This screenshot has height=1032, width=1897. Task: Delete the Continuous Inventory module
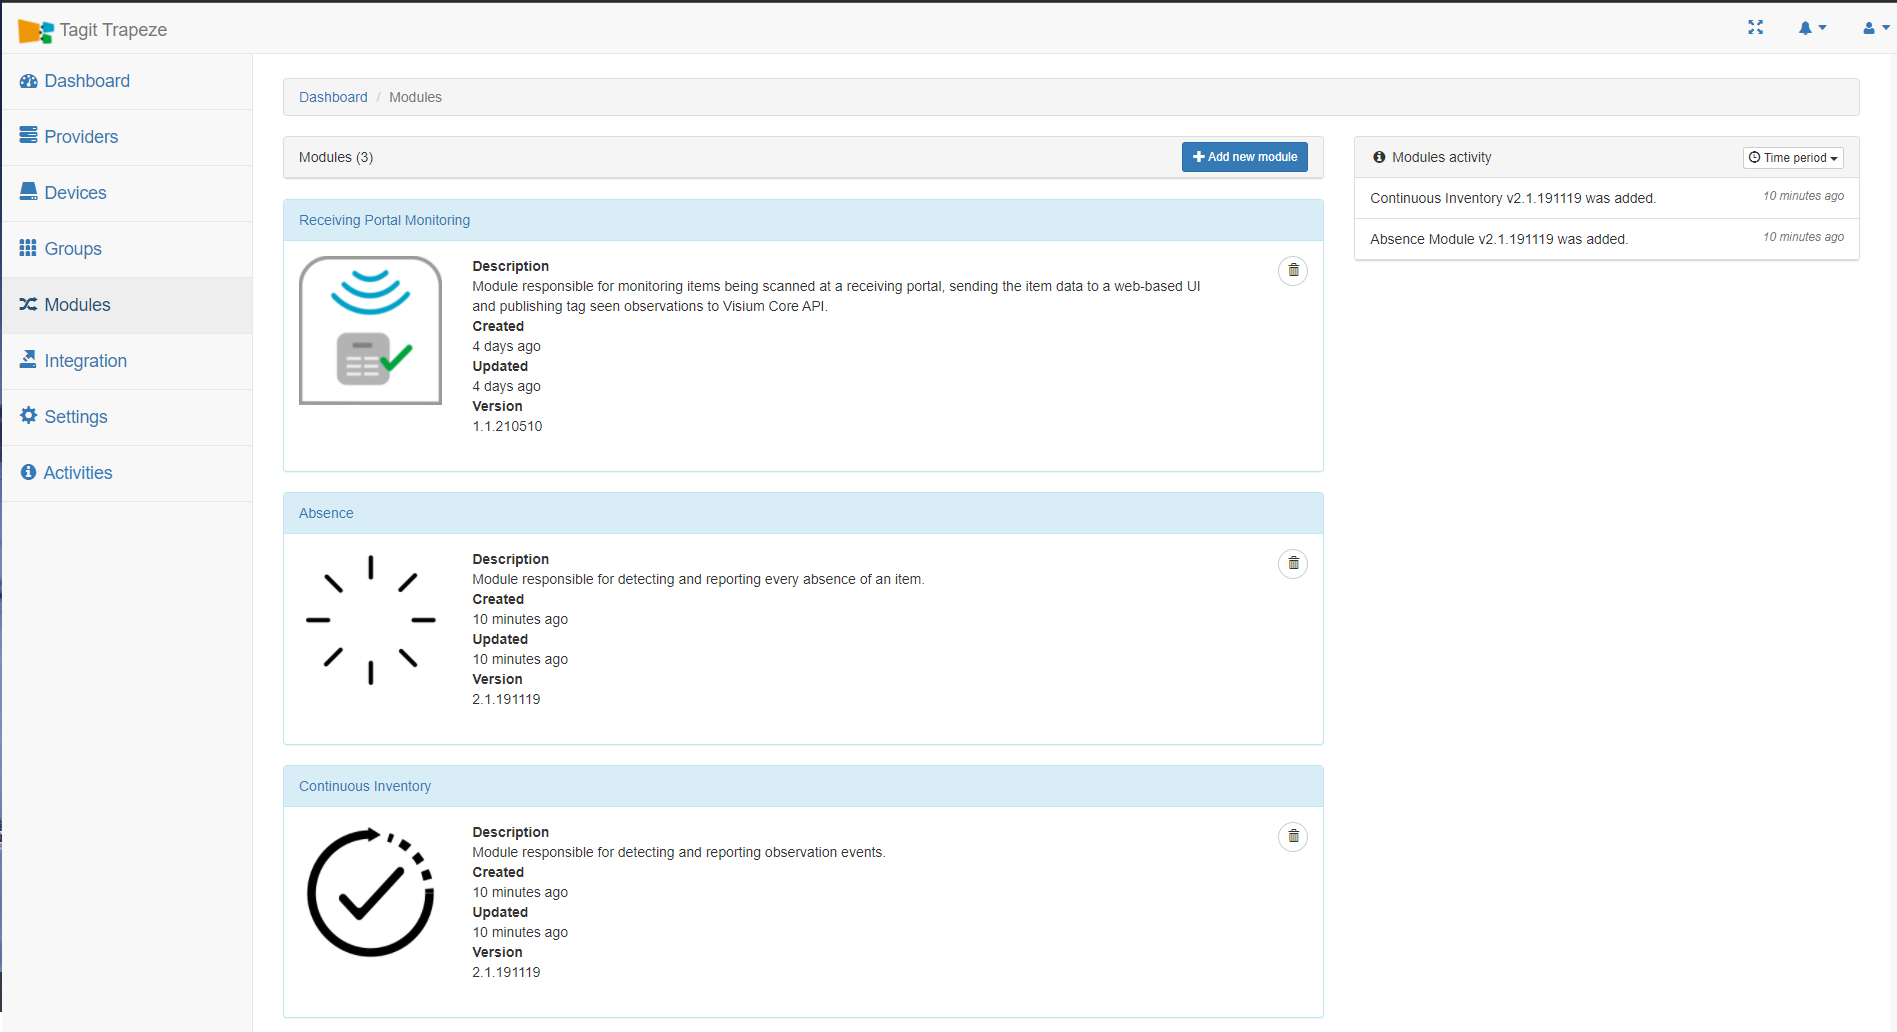[x=1293, y=837]
